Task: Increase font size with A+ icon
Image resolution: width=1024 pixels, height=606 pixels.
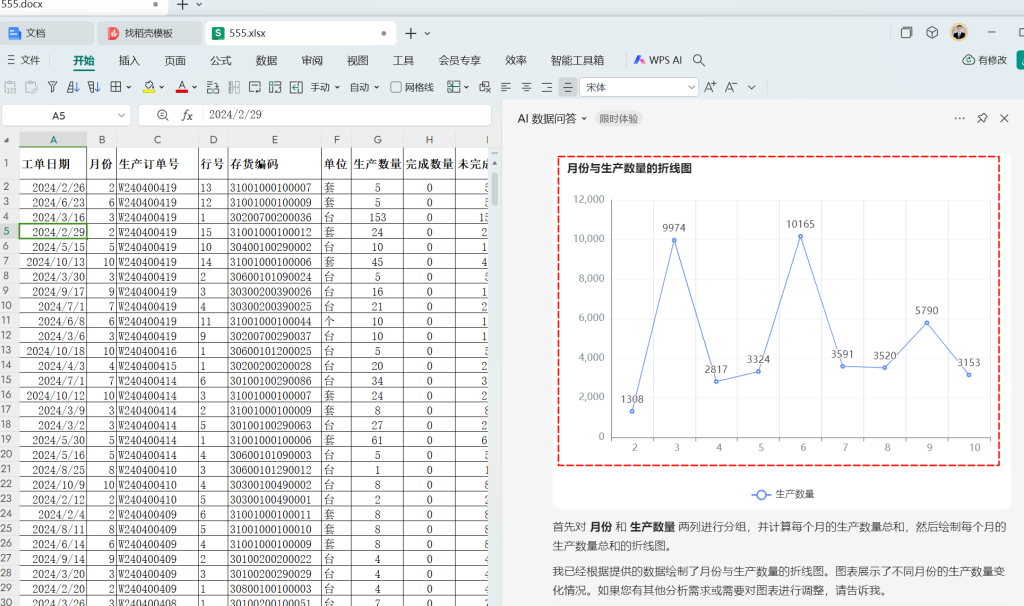Action: (710, 87)
